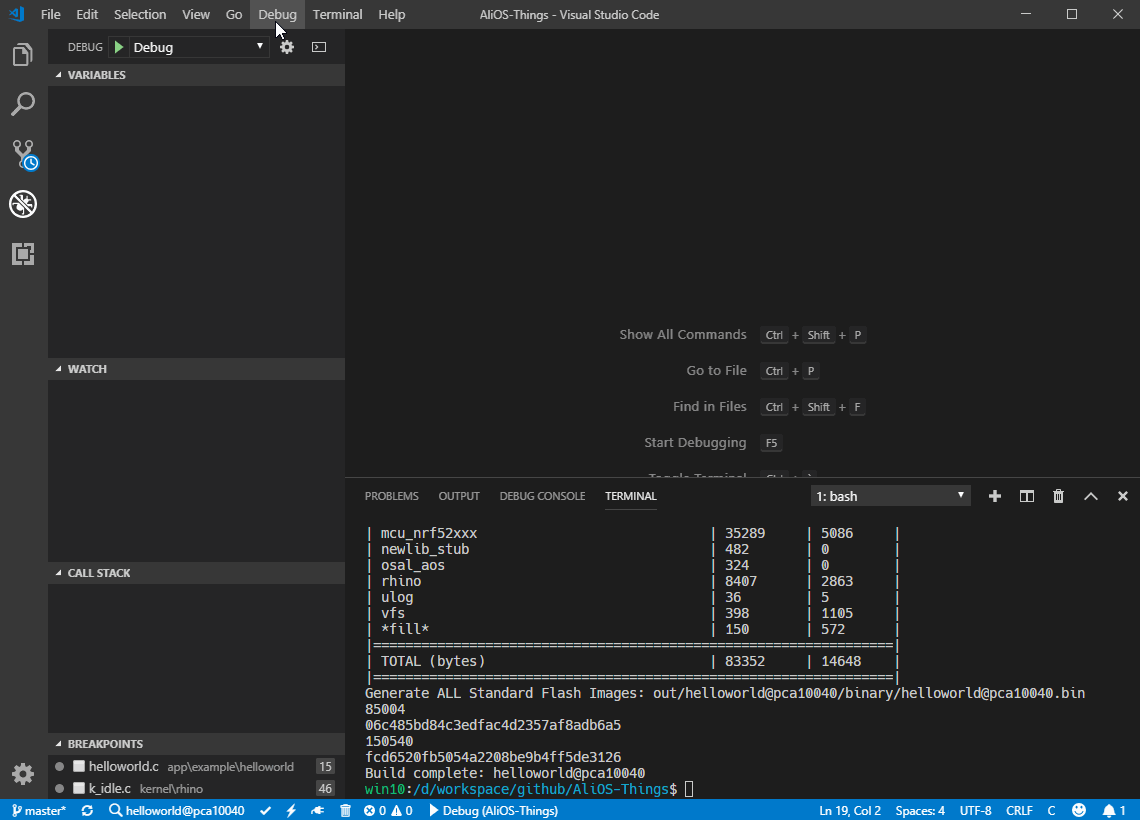Click 'Build complete: helloworld@pca10040' terminal line
This screenshot has width=1140, height=820.
click(505, 773)
